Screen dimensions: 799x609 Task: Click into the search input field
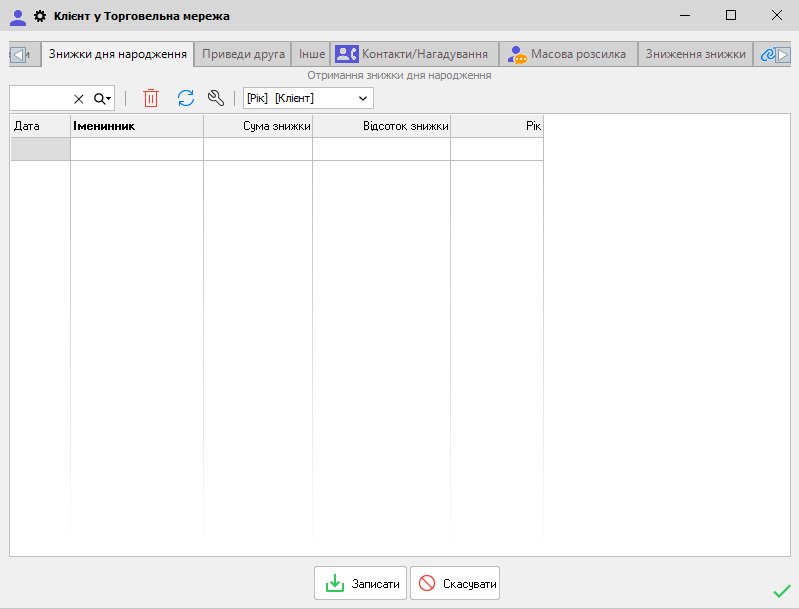pyautogui.click(x=40, y=98)
